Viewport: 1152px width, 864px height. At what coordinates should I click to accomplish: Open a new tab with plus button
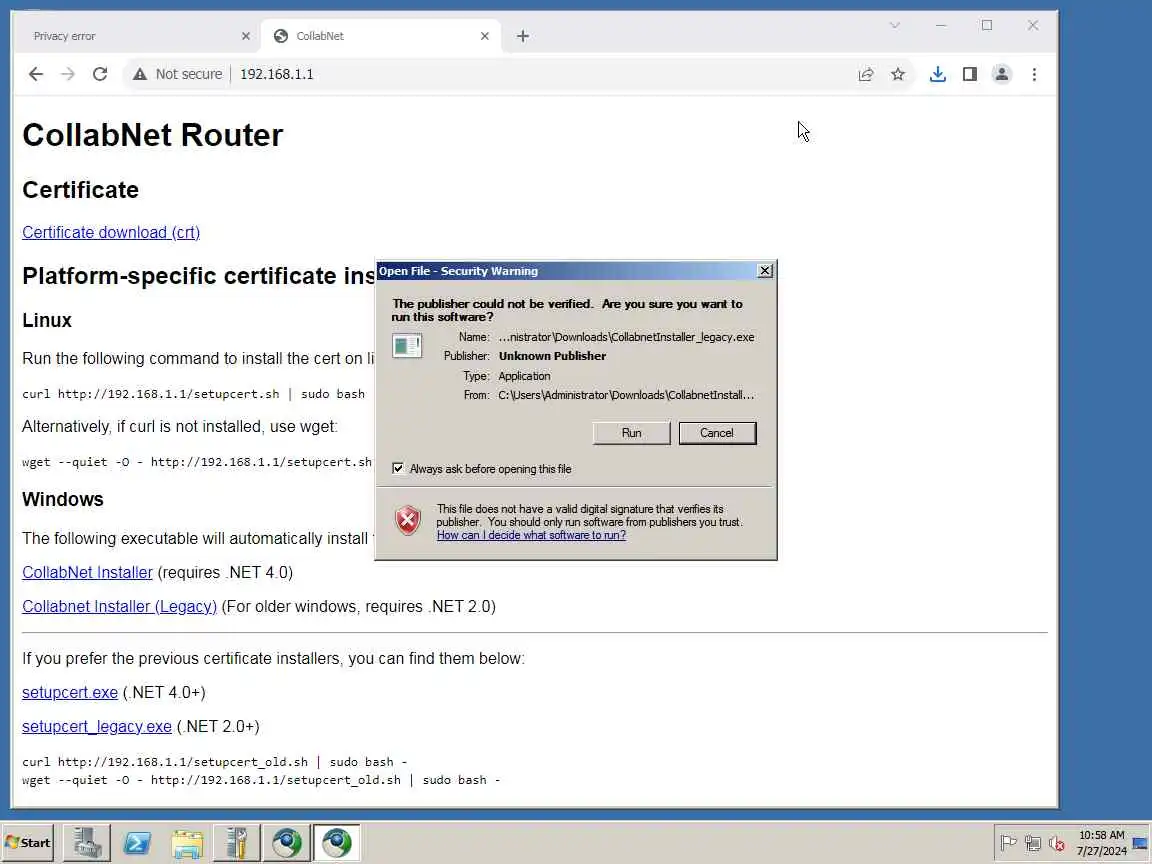pyautogui.click(x=522, y=36)
